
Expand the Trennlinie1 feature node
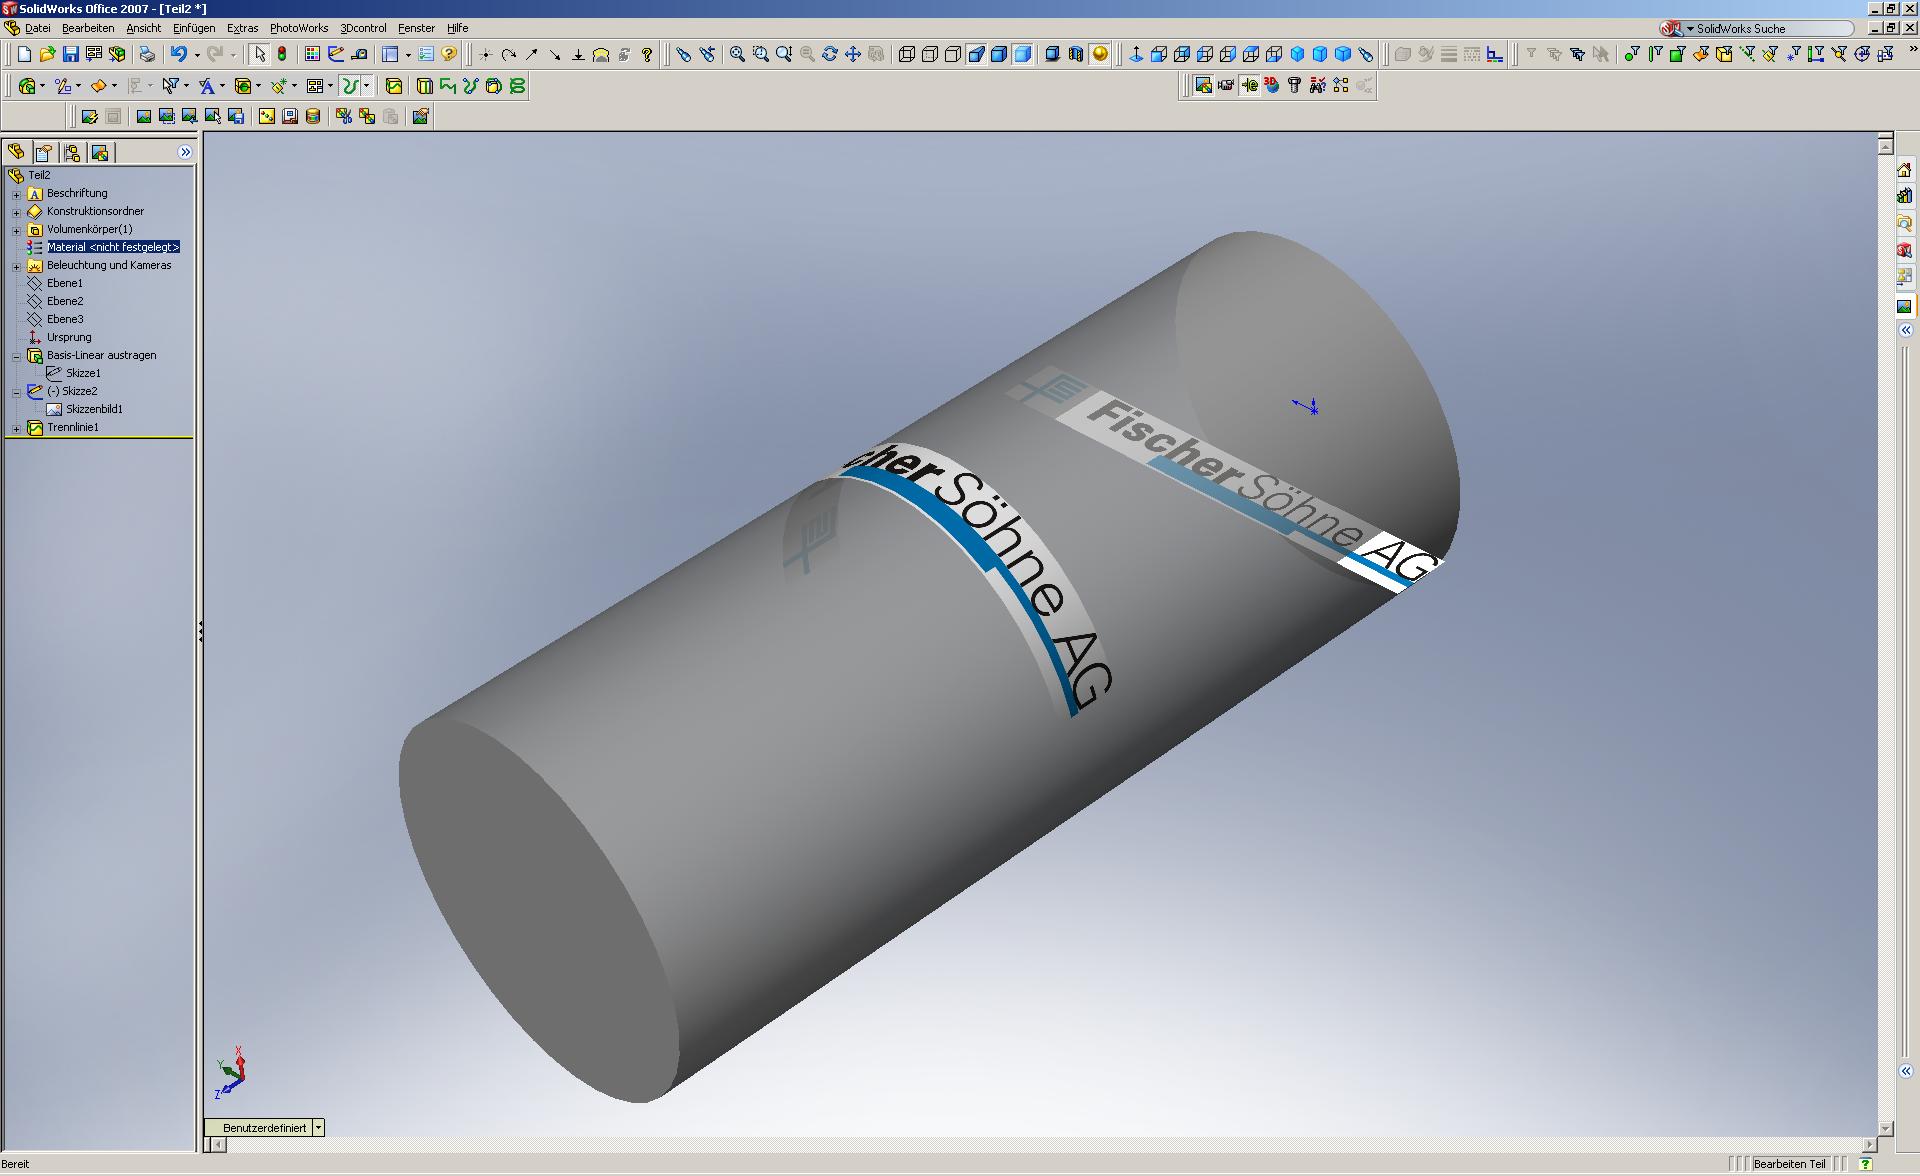pos(16,428)
